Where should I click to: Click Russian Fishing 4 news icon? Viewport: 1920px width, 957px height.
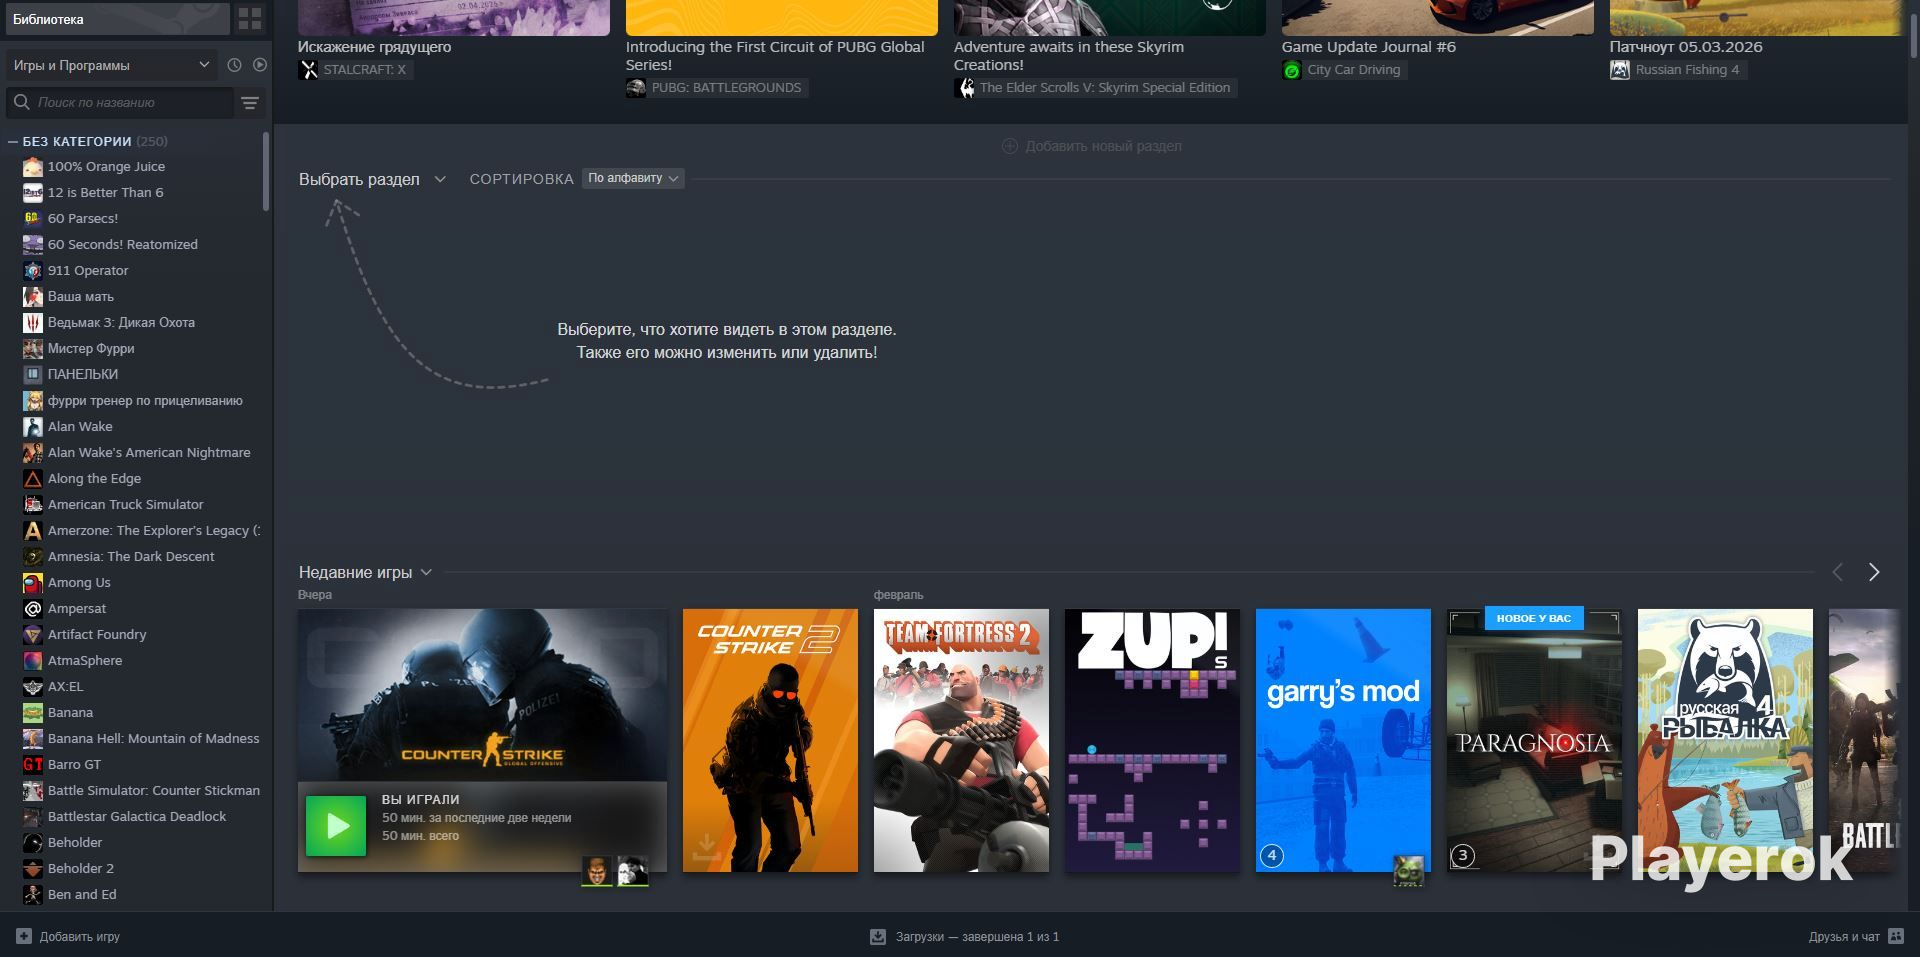coord(1620,70)
